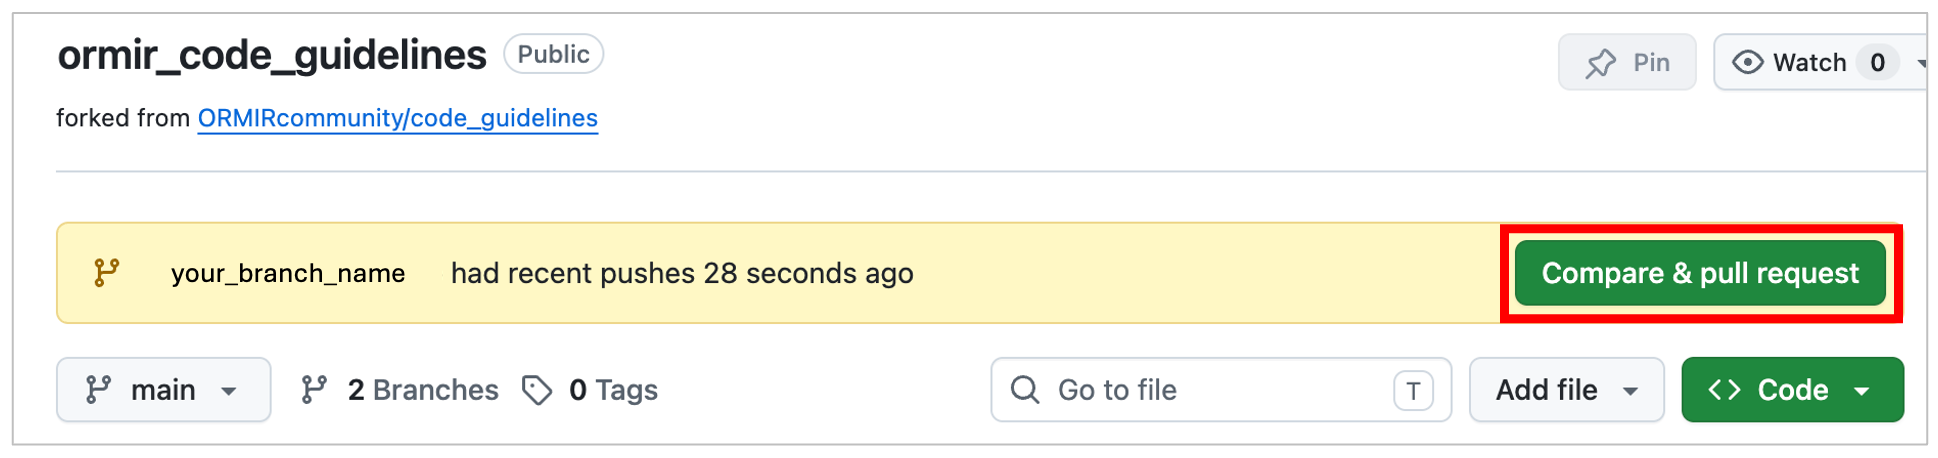This screenshot has width=1938, height=458.
Task: Click the magnifier icon in Go to file
Action: click(1025, 390)
